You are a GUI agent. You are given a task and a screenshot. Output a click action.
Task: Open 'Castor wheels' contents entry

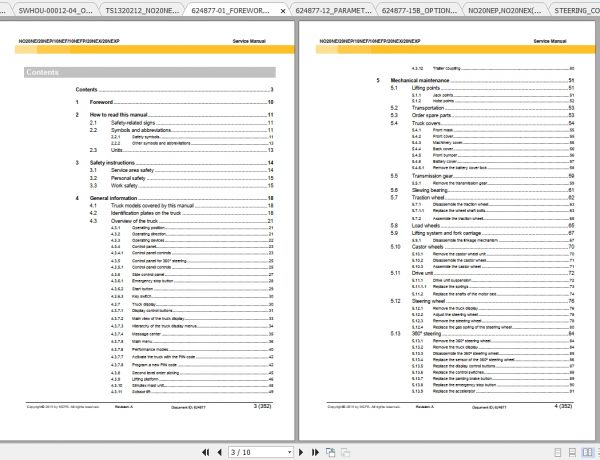[483, 247]
